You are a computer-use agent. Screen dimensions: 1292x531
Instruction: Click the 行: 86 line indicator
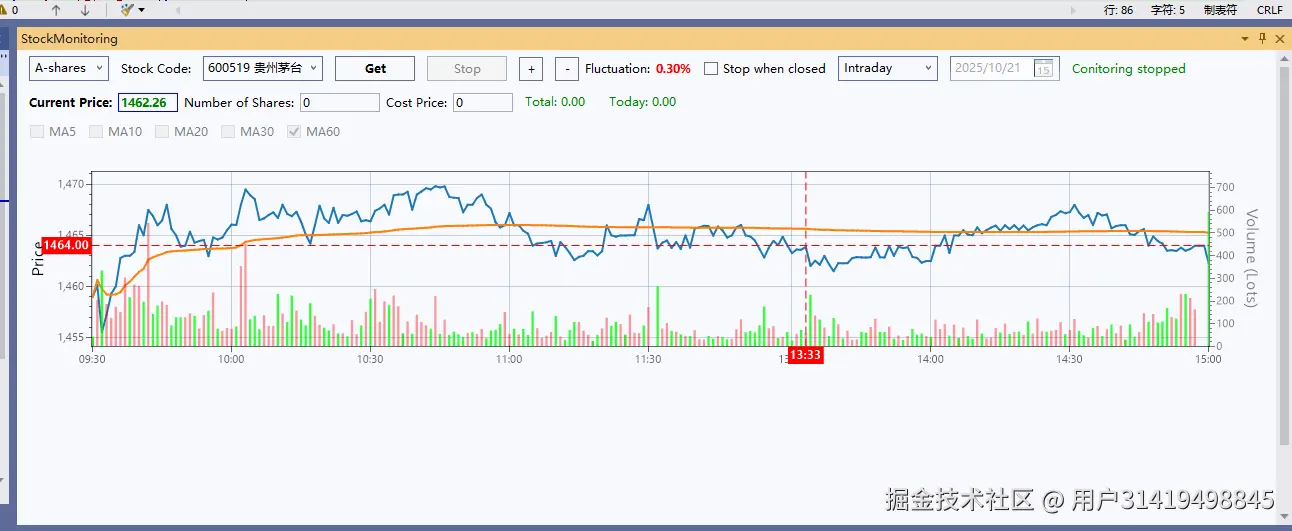point(1118,10)
